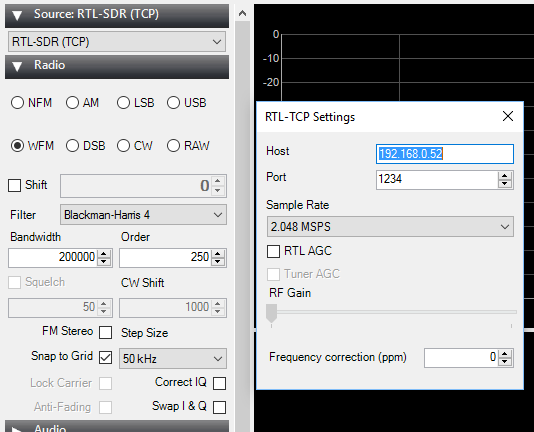The width and height of the screenshot is (534, 432).
Task: Open the 50 kHz Step Size dropdown
Action: (173, 358)
